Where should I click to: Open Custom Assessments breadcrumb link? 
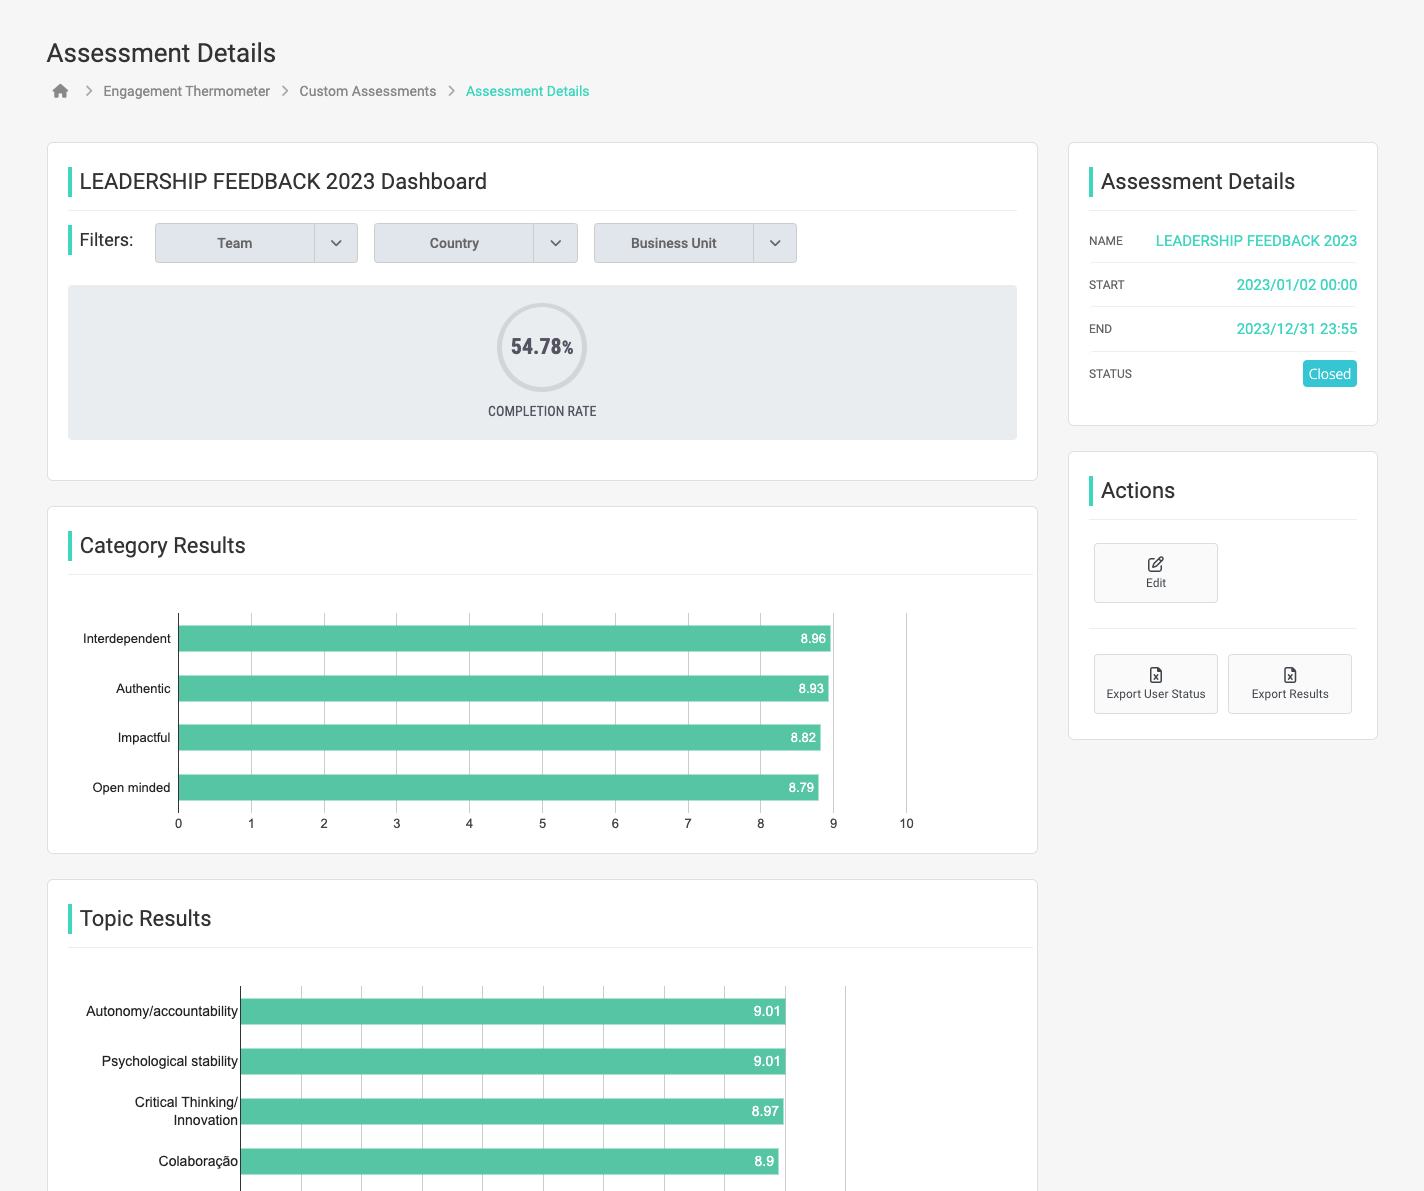coord(367,91)
